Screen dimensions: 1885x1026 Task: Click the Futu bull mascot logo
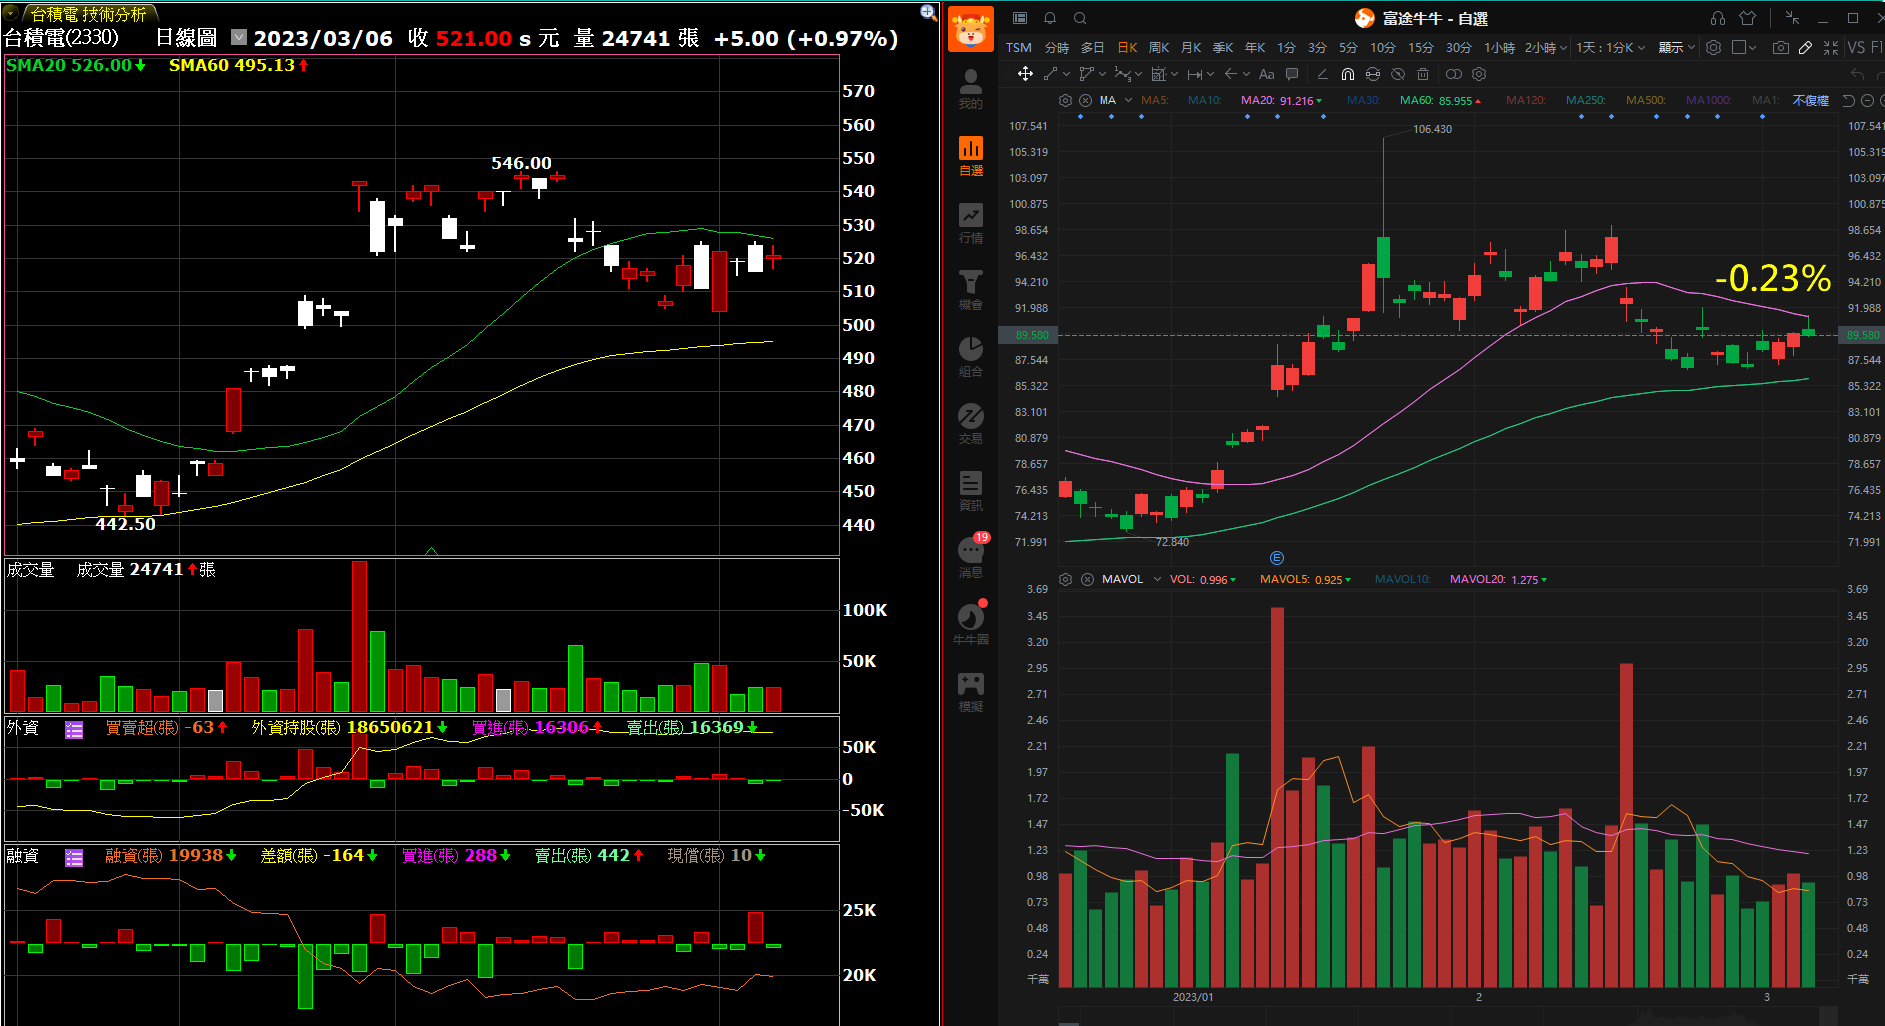click(970, 28)
